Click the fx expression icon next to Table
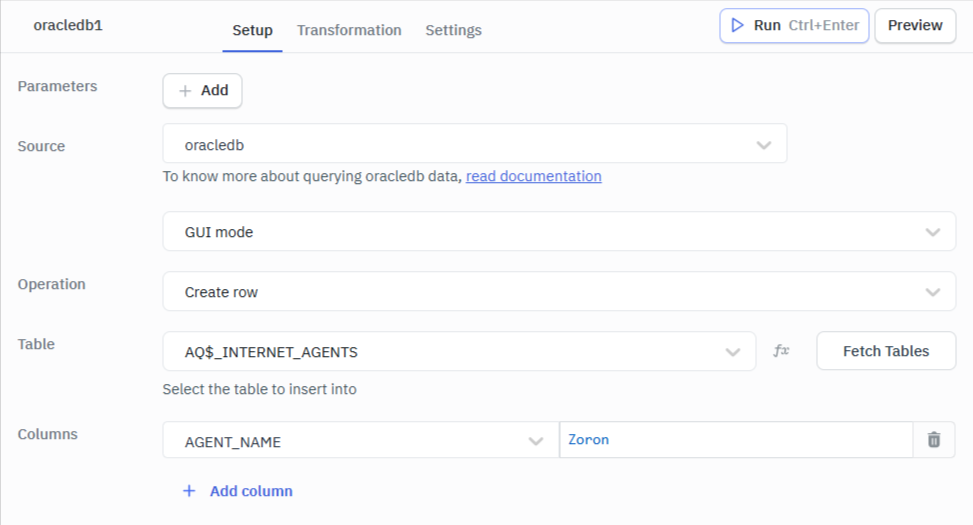Image resolution: width=973 pixels, height=525 pixels. [x=781, y=351]
